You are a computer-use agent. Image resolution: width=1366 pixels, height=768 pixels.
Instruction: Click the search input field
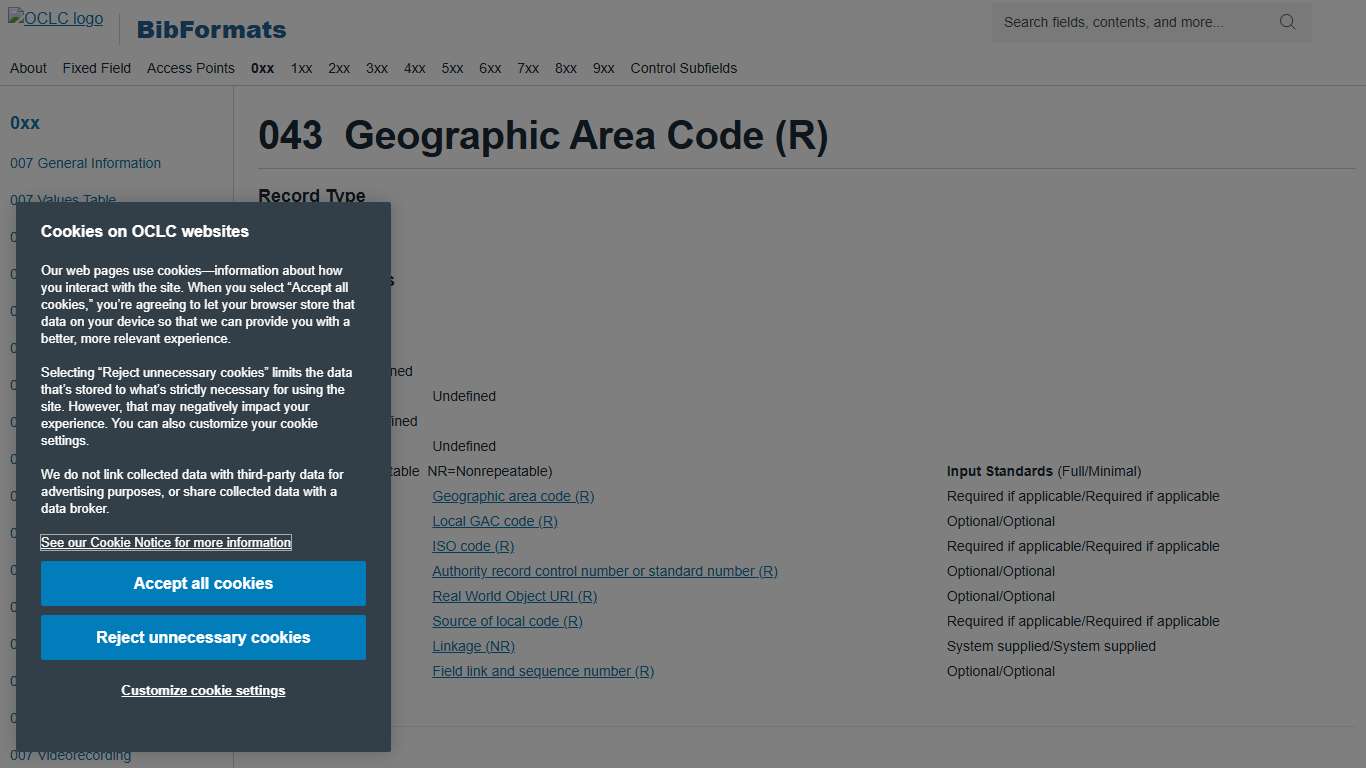[1130, 21]
